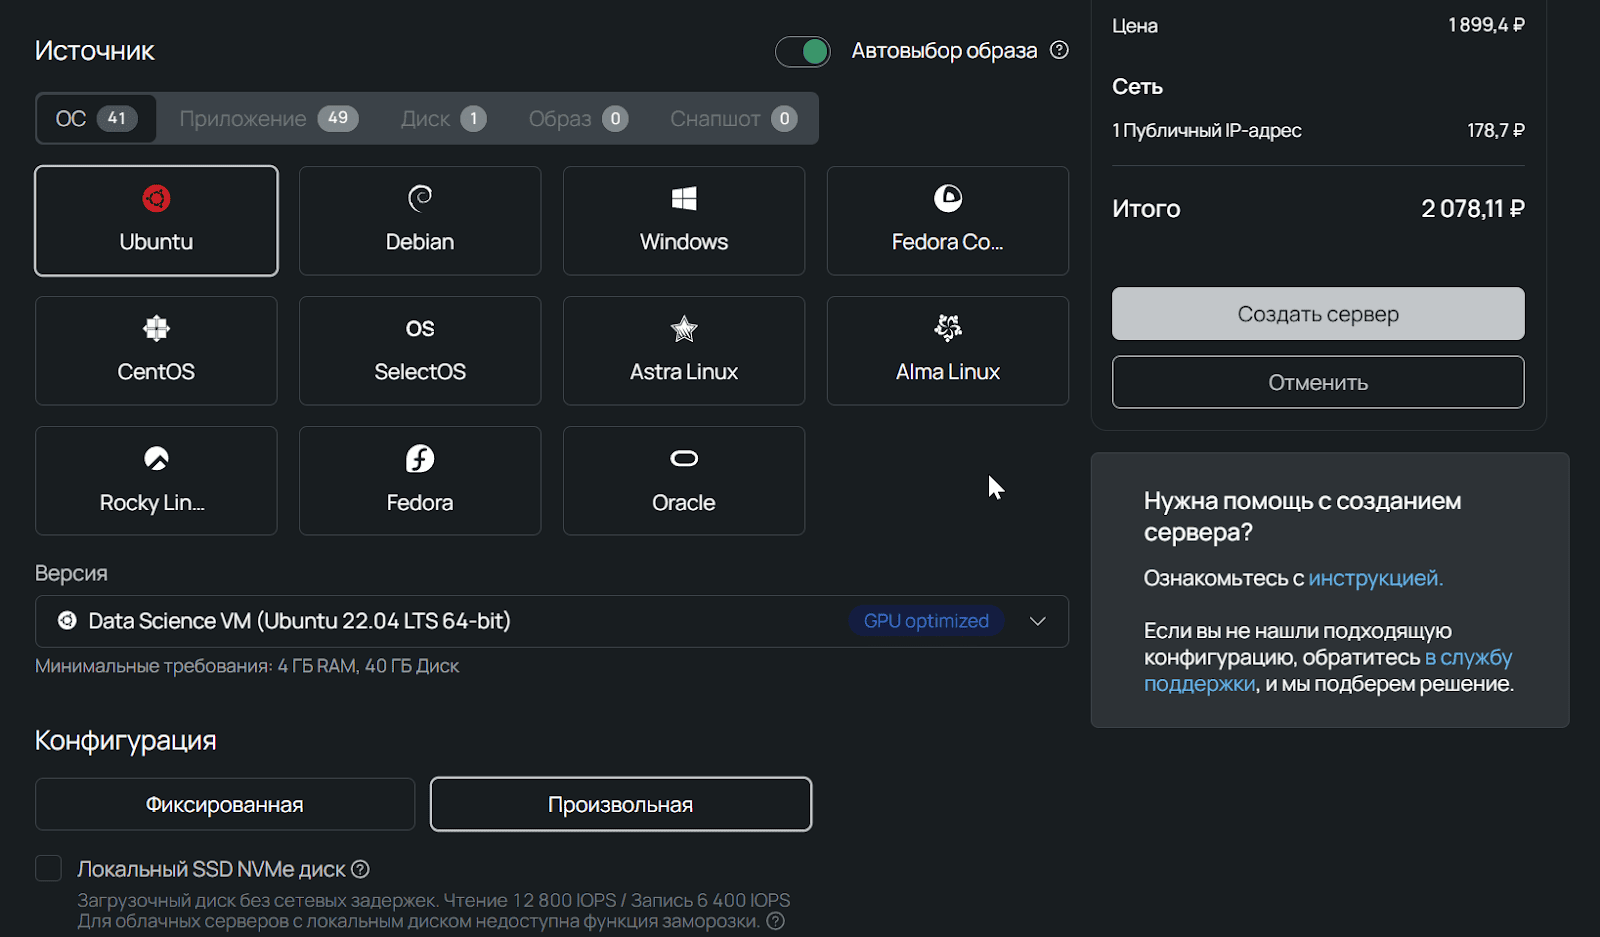This screenshot has width=1600, height=937.
Task: Disable the Автовыбор образа toggle
Action: [x=803, y=51]
